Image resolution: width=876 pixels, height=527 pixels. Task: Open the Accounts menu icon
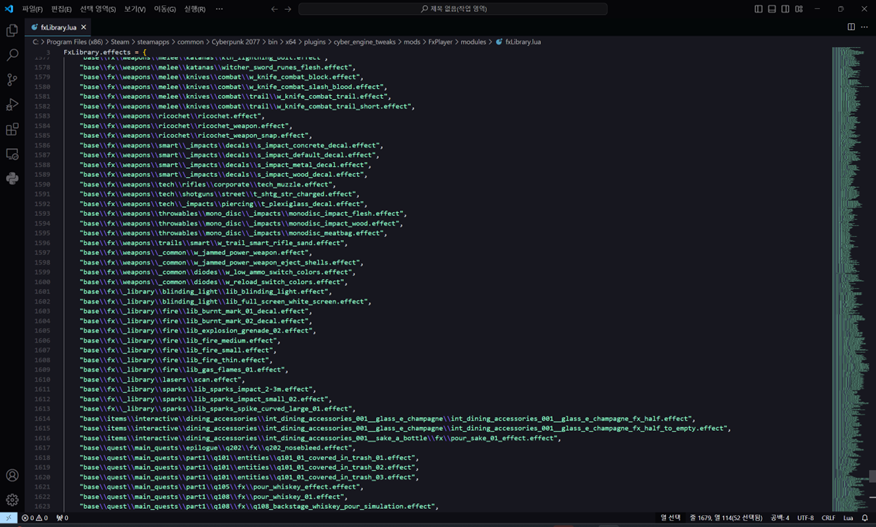pyautogui.click(x=12, y=476)
